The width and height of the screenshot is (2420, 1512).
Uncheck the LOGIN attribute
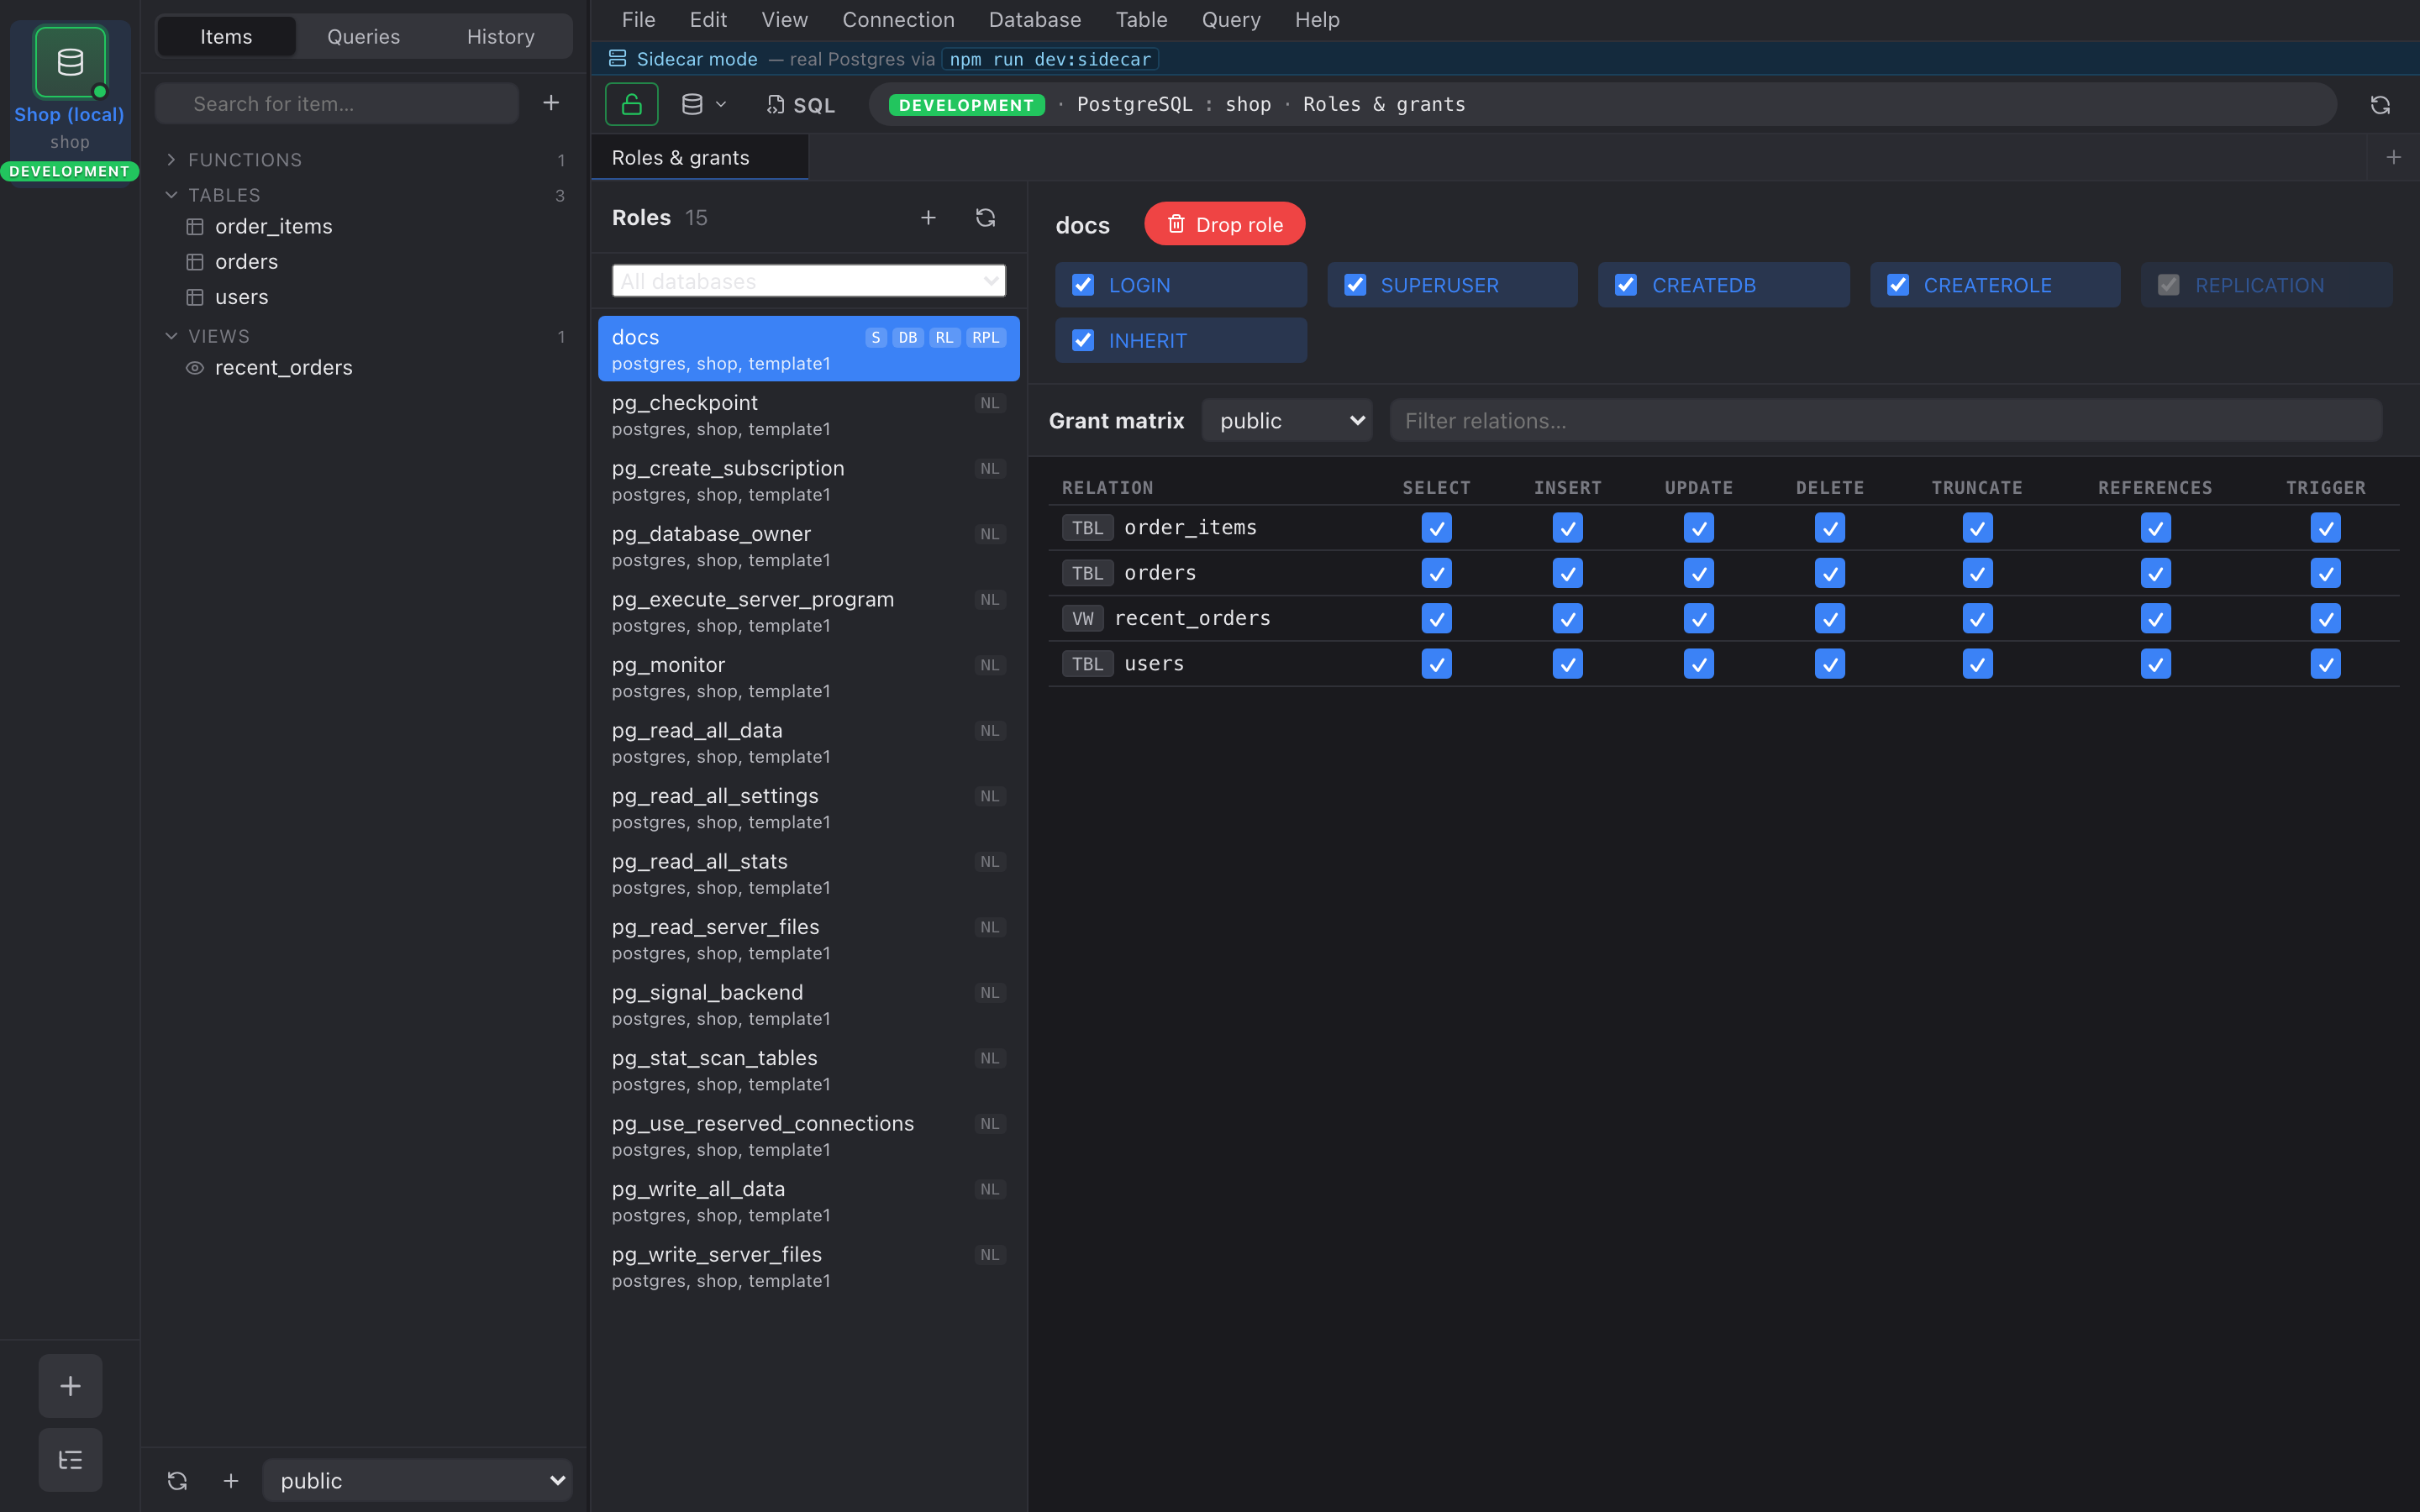click(x=1083, y=285)
